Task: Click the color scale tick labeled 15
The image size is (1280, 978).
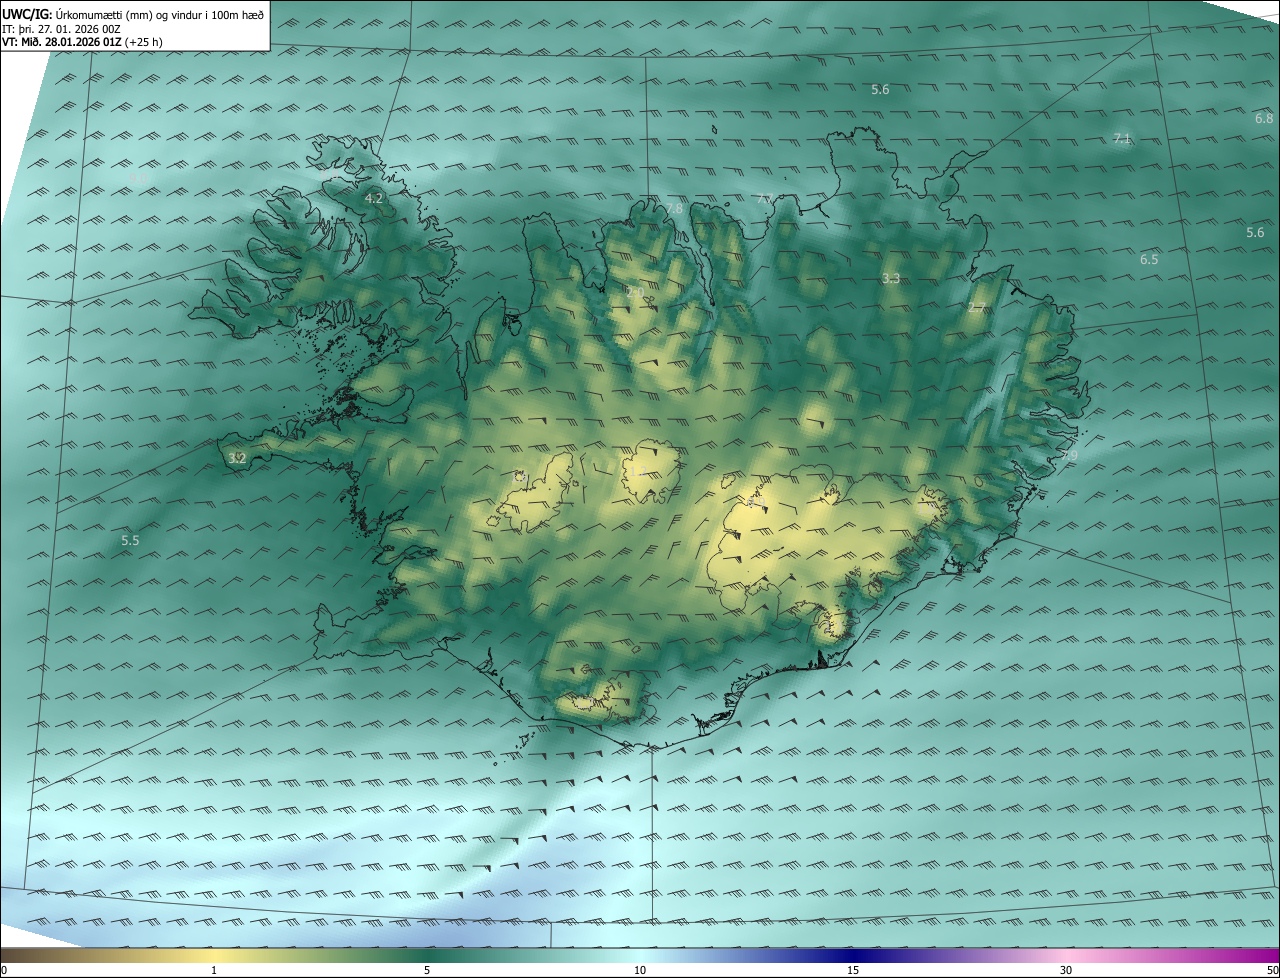Action: tap(853, 970)
